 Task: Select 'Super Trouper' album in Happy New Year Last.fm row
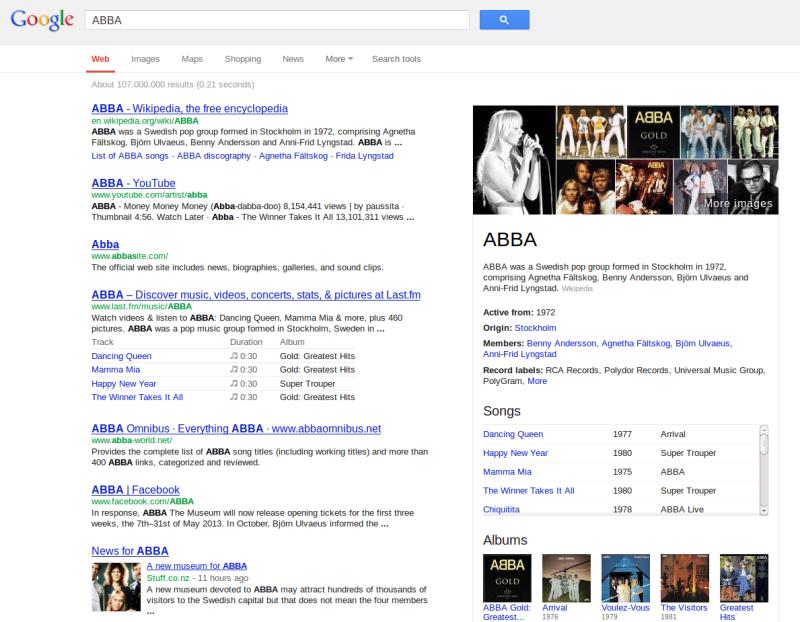307,383
